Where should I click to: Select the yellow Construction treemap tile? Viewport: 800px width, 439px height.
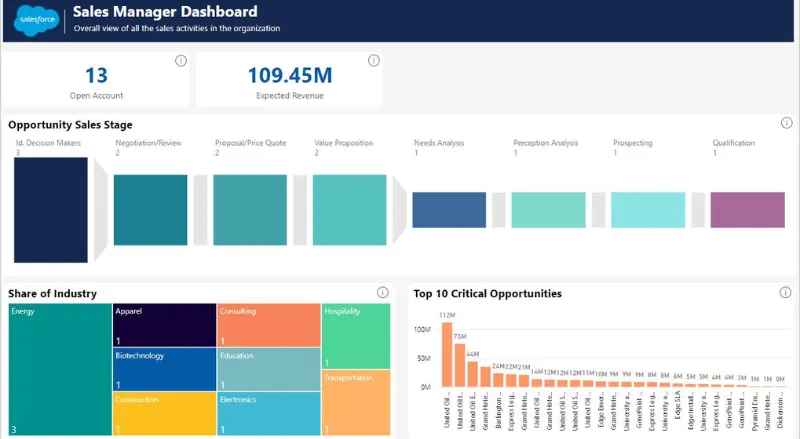(164, 413)
